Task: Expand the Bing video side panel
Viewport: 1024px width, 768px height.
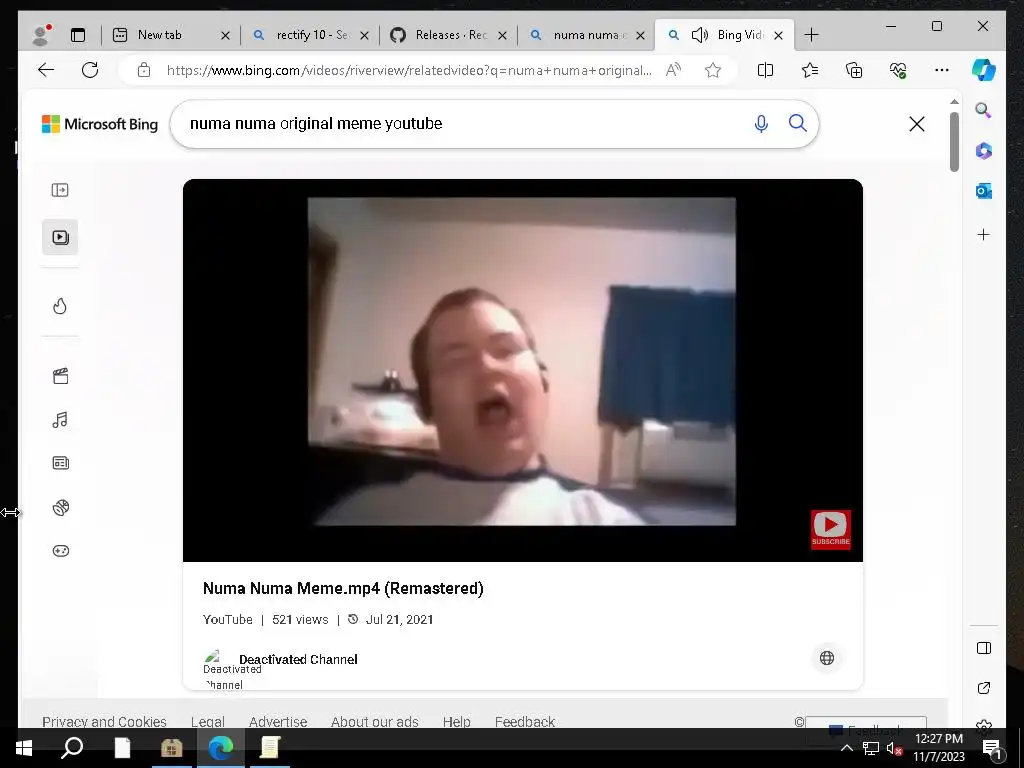Action: [x=60, y=190]
